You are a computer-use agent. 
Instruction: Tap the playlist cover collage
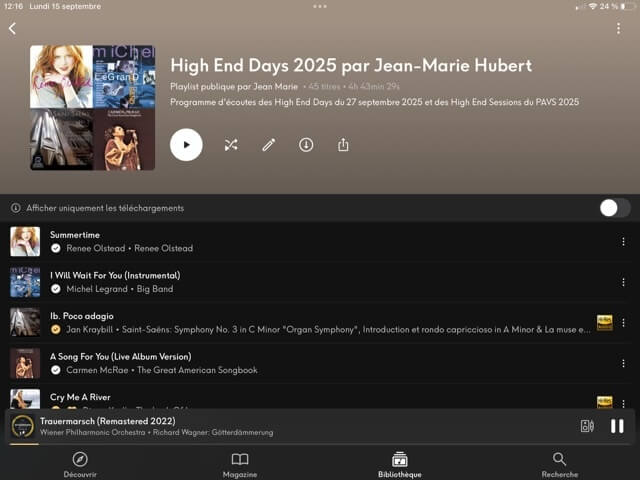pos(92,107)
